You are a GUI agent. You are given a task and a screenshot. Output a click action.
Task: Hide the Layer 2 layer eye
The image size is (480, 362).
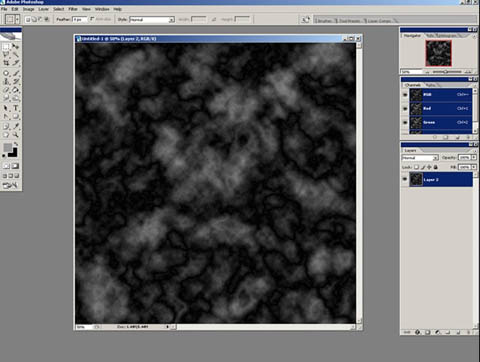click(405, 179)
